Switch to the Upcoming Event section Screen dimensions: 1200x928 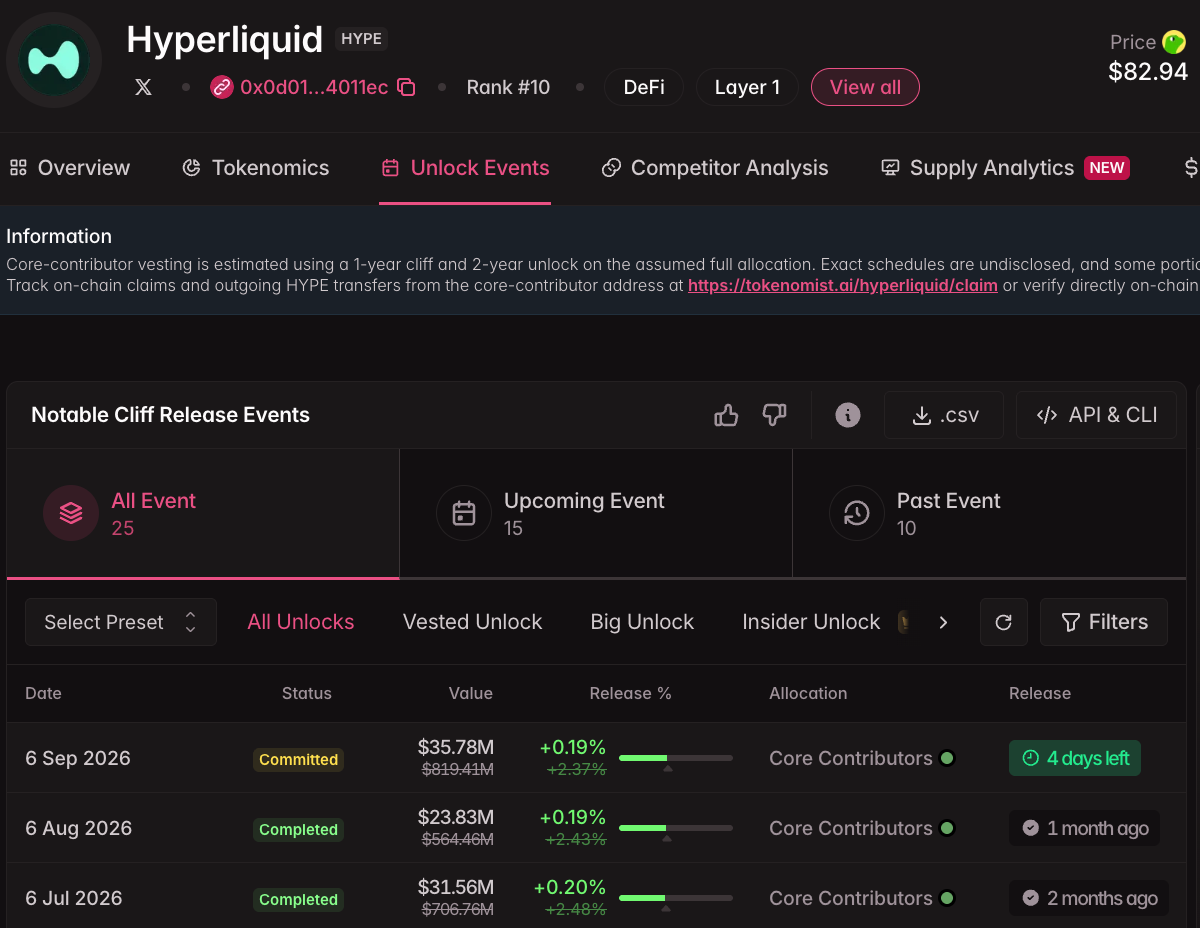pos(596,513)
